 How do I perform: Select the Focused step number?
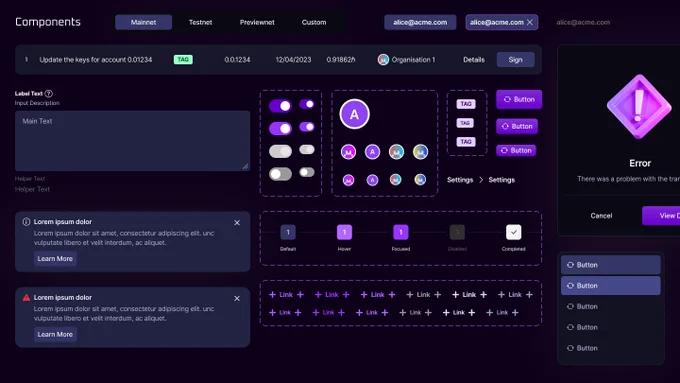point(401,232)
